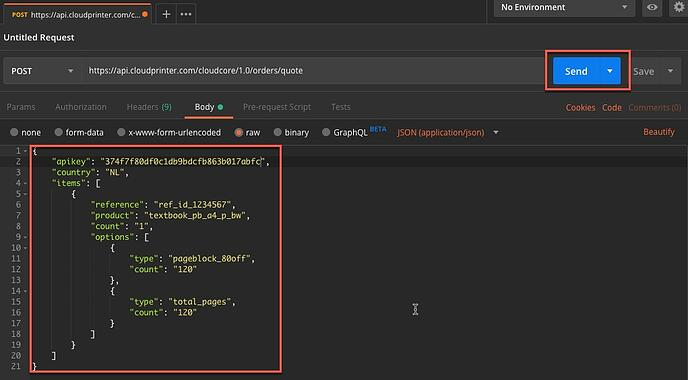Image resolution: width=688 pixels, height=380 pixels.
Task: Open the POST method dropdown
Action: 42,71
